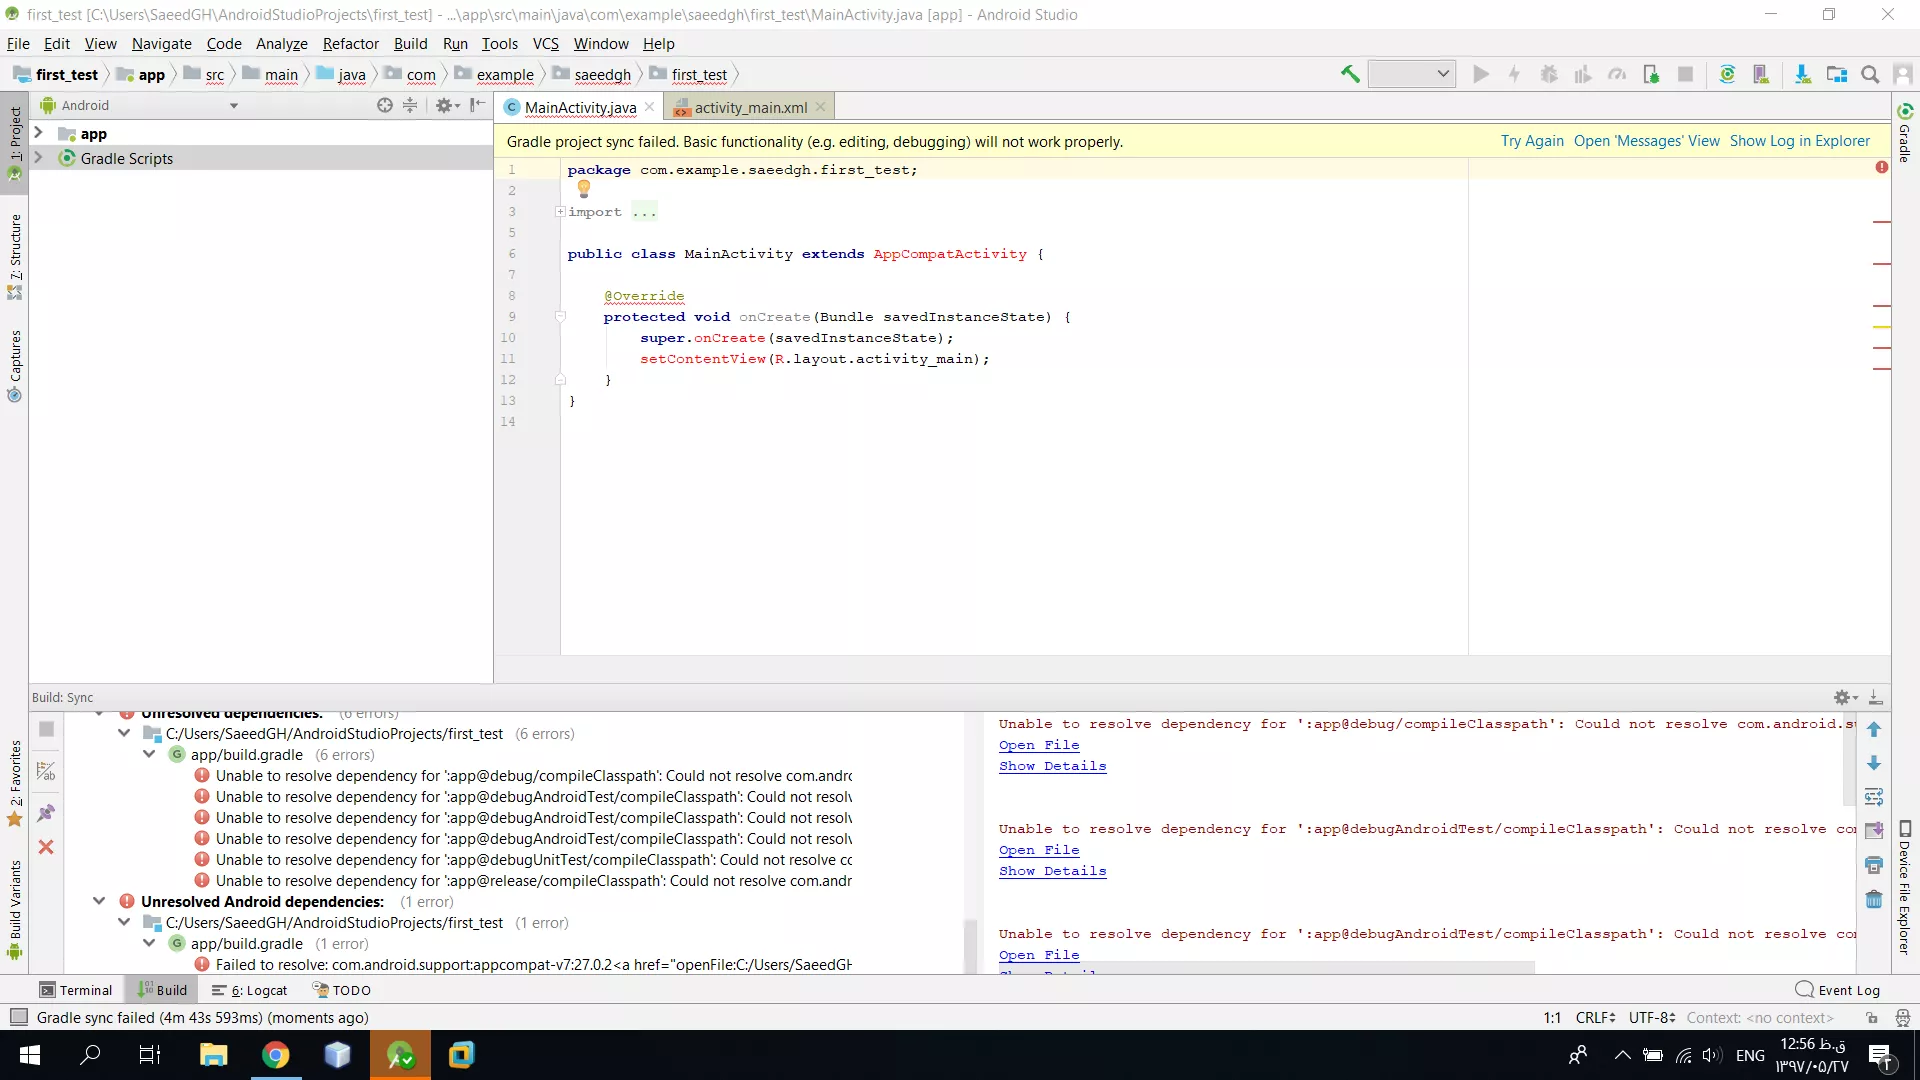Open the Event Log
Image resolution: width=1920 pixels, height=1080 pixels.
pyautogui.click(x=1838, y=990)
